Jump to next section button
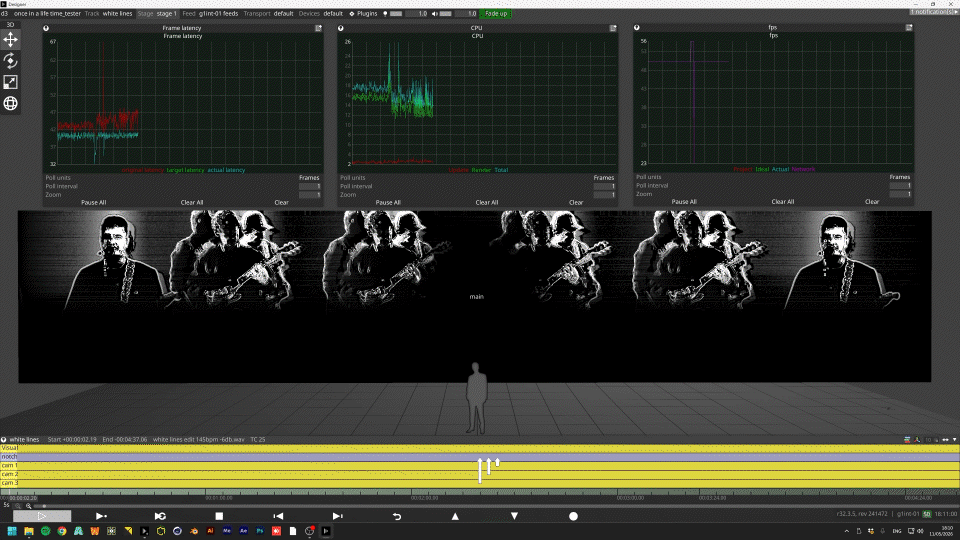Image resolution: width=960 pixels, height=540 pixels. [337, 516]
